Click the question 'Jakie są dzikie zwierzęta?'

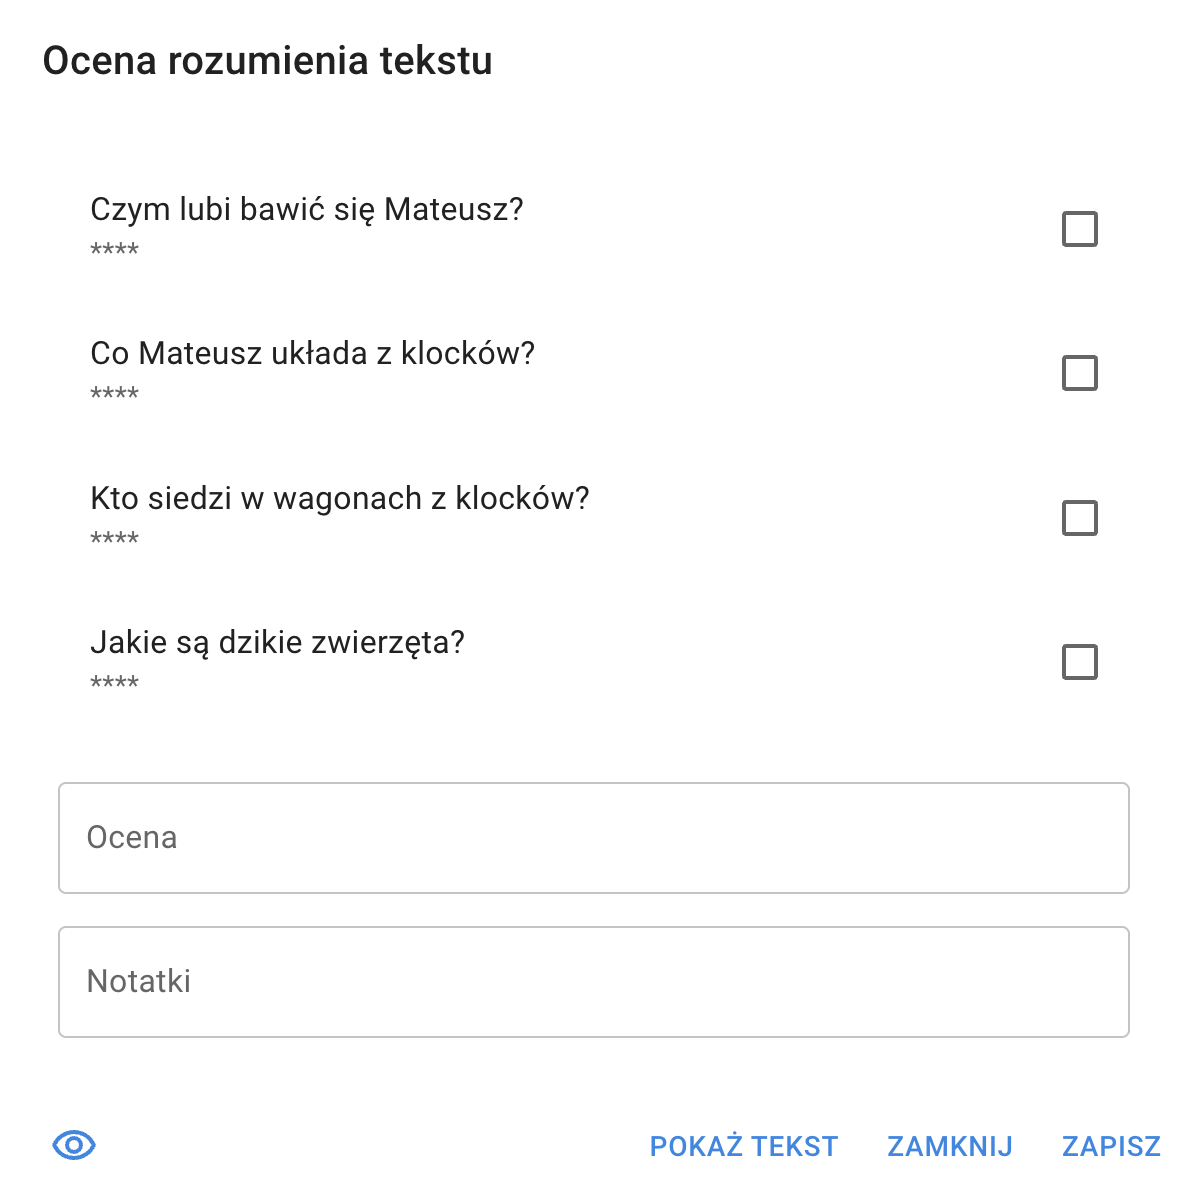click(x=278, y=642)
